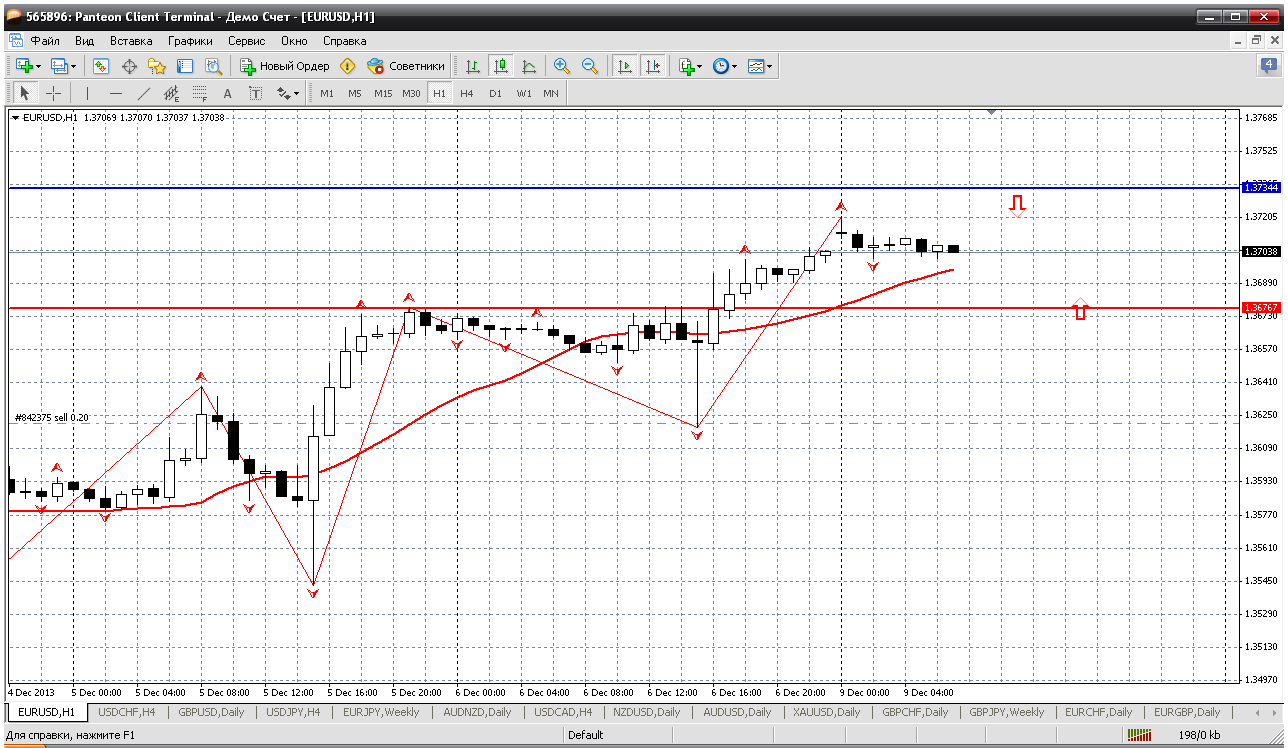
Task: Open the Market Watch panel icon
Action: coord(101,66)
